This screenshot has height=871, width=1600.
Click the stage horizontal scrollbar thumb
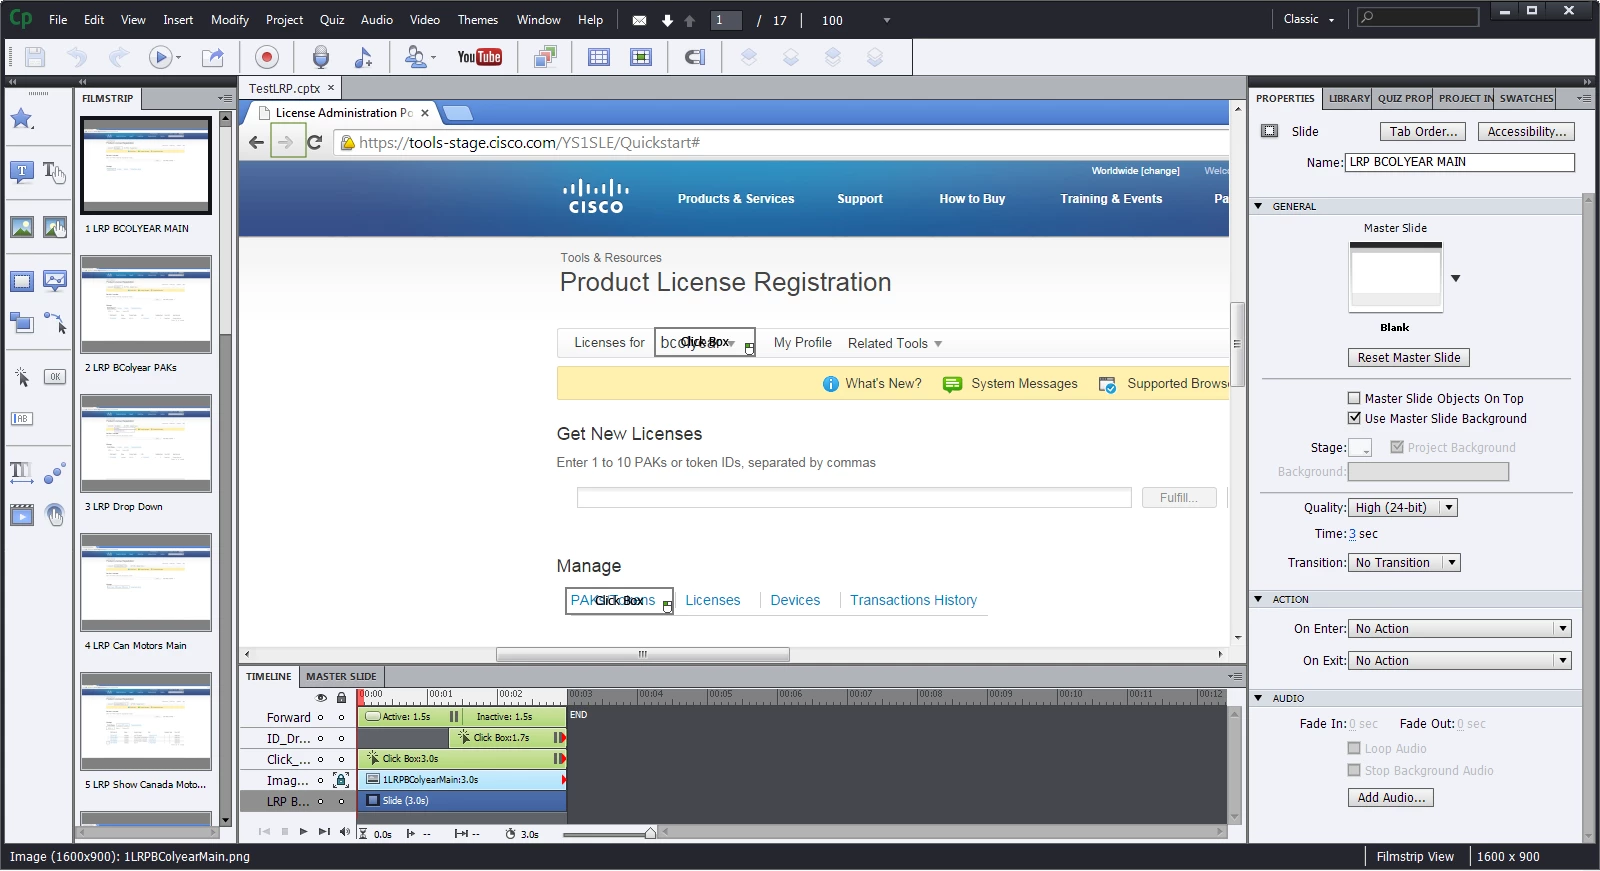coord(642,654)
